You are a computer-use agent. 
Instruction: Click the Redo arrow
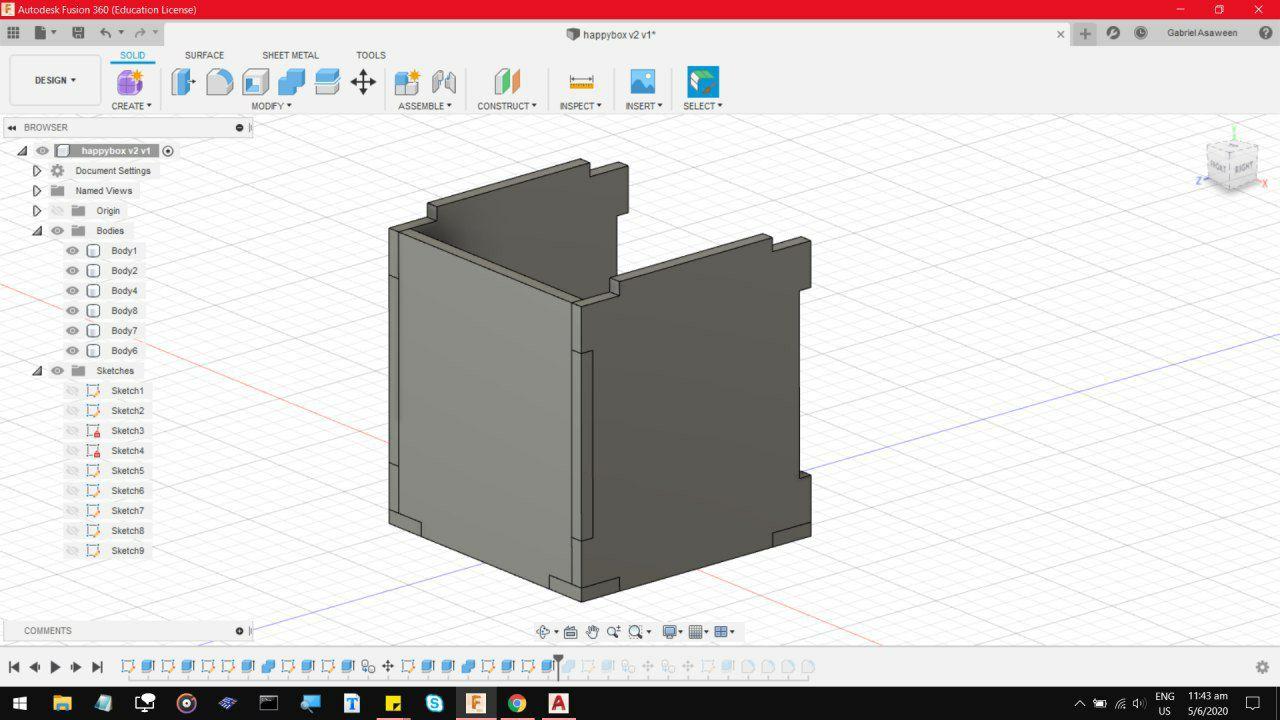coord(141,33)
